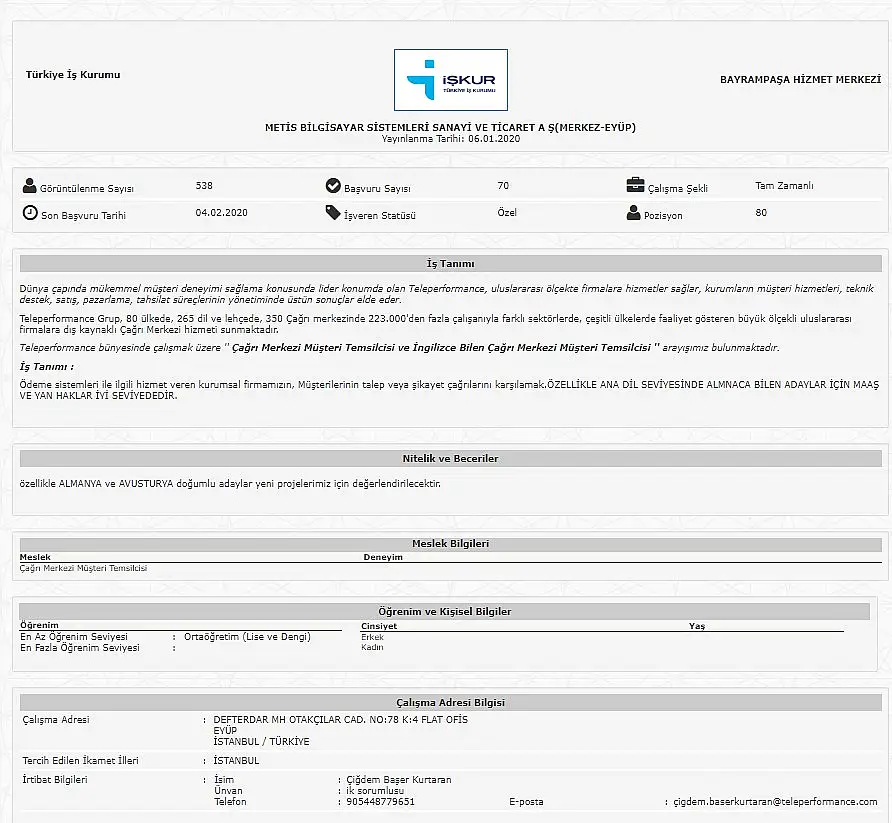Select the Nitelik ve Beceriler section header
Viewport: 892px width, 823px height.
point(451,458)
